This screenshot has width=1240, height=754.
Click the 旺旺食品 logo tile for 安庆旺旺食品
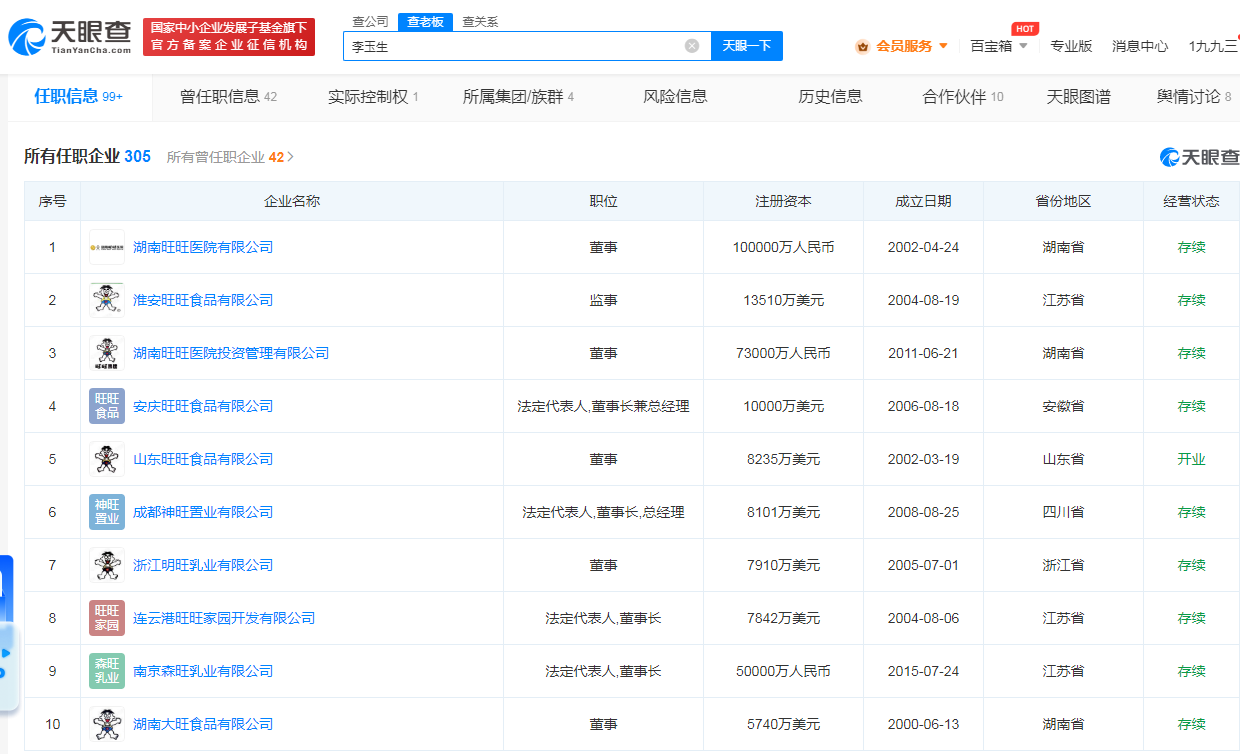[107, 406]
